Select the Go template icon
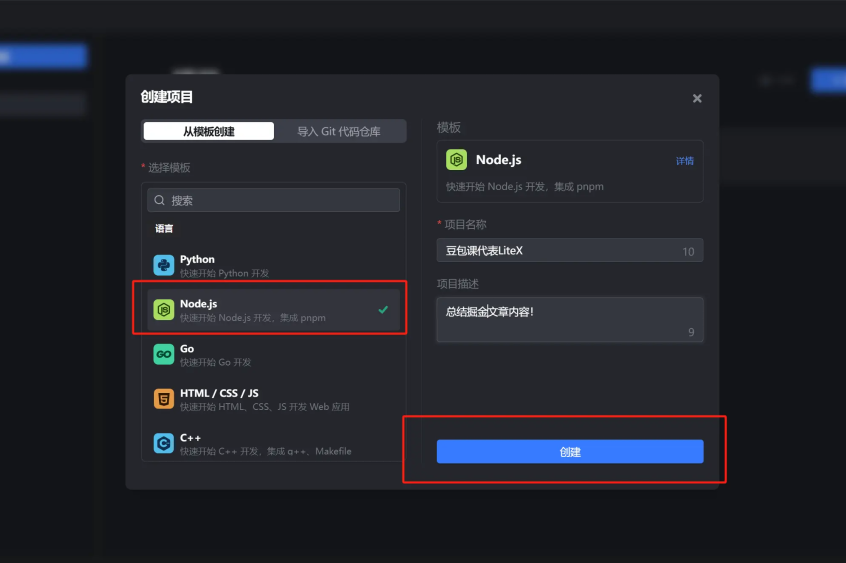The image size is (846, 563). [163, 355]
